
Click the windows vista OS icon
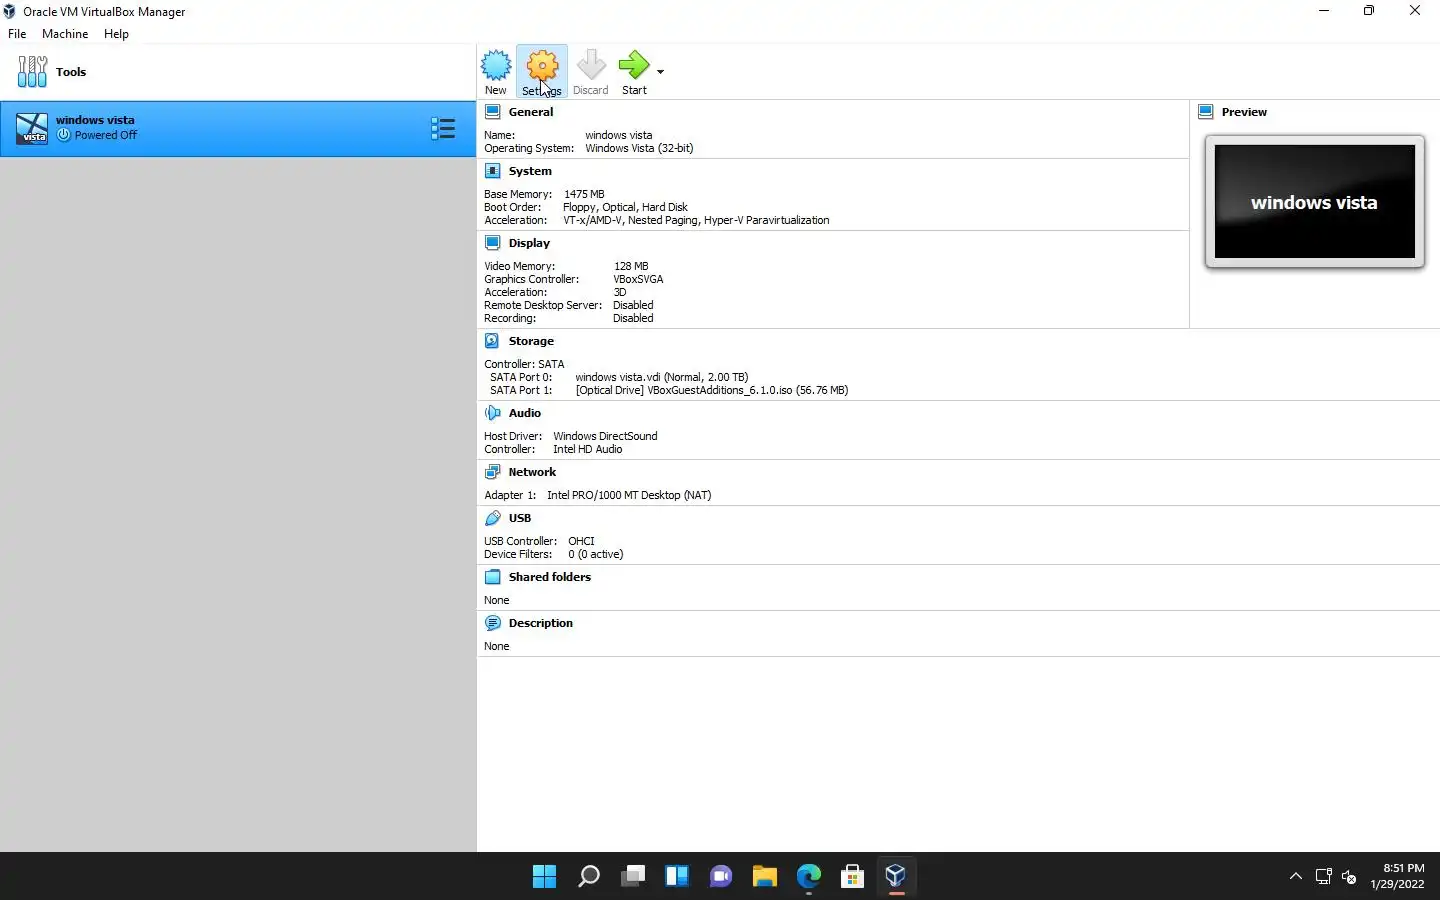(32, 128)
